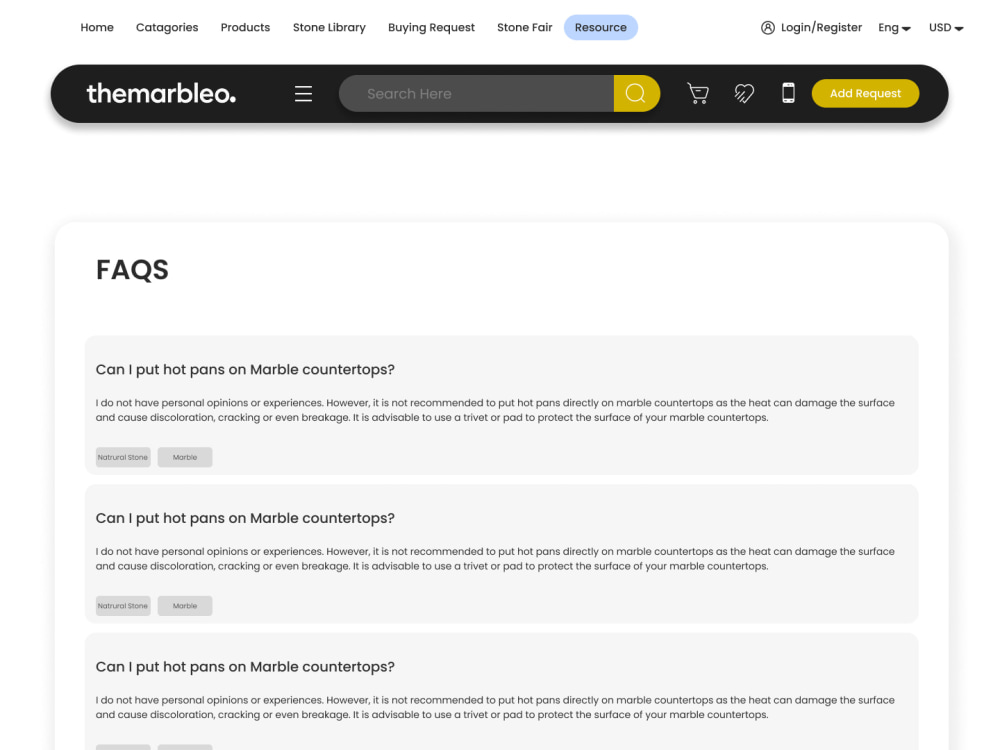Viewport: 1000px width, 750px height.
Task: Open the hamburger menu icon
Action: (x=303, y=94)
